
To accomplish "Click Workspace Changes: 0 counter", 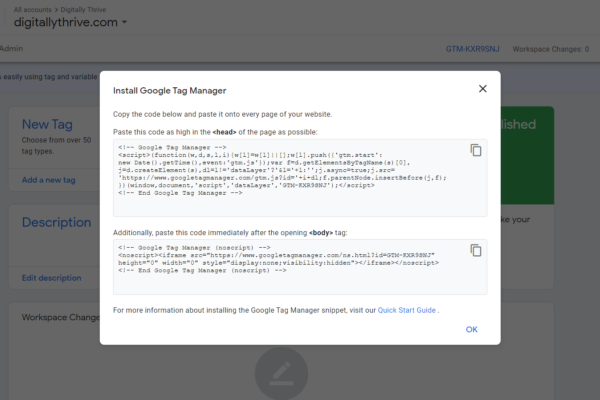I will 551,49.
